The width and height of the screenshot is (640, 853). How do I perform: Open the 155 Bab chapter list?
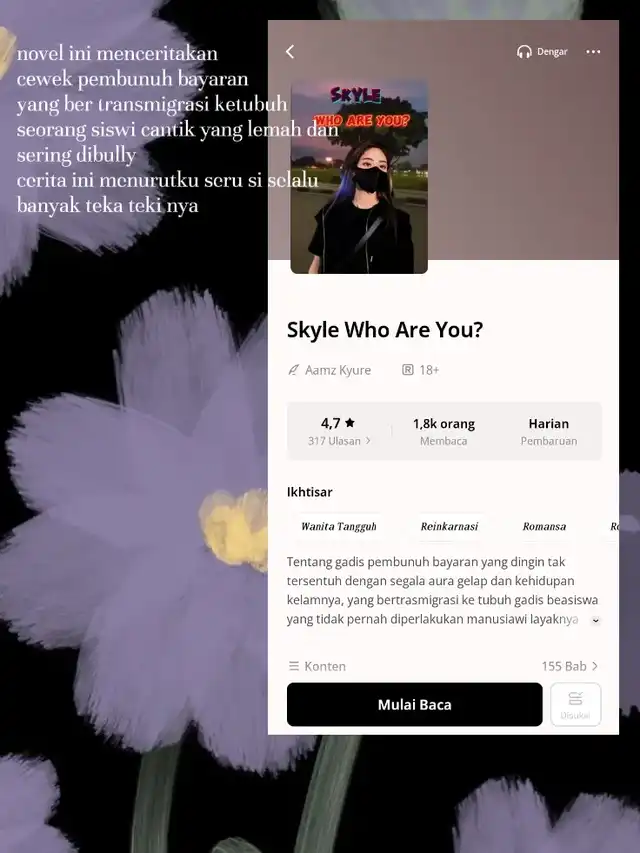[570, 666]
